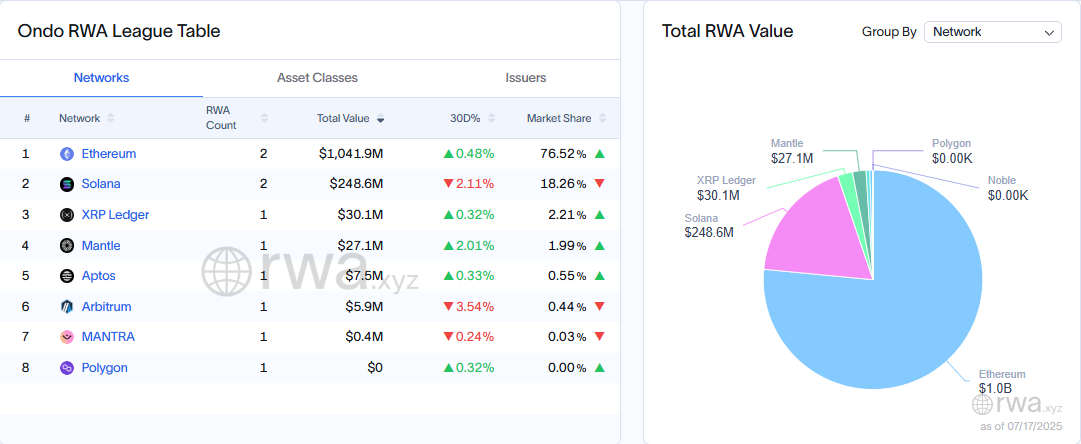The height and width of the screenshot is (444, 1081).
Task: Click the Aptos logo icon
Action: [x=67, y=276]
